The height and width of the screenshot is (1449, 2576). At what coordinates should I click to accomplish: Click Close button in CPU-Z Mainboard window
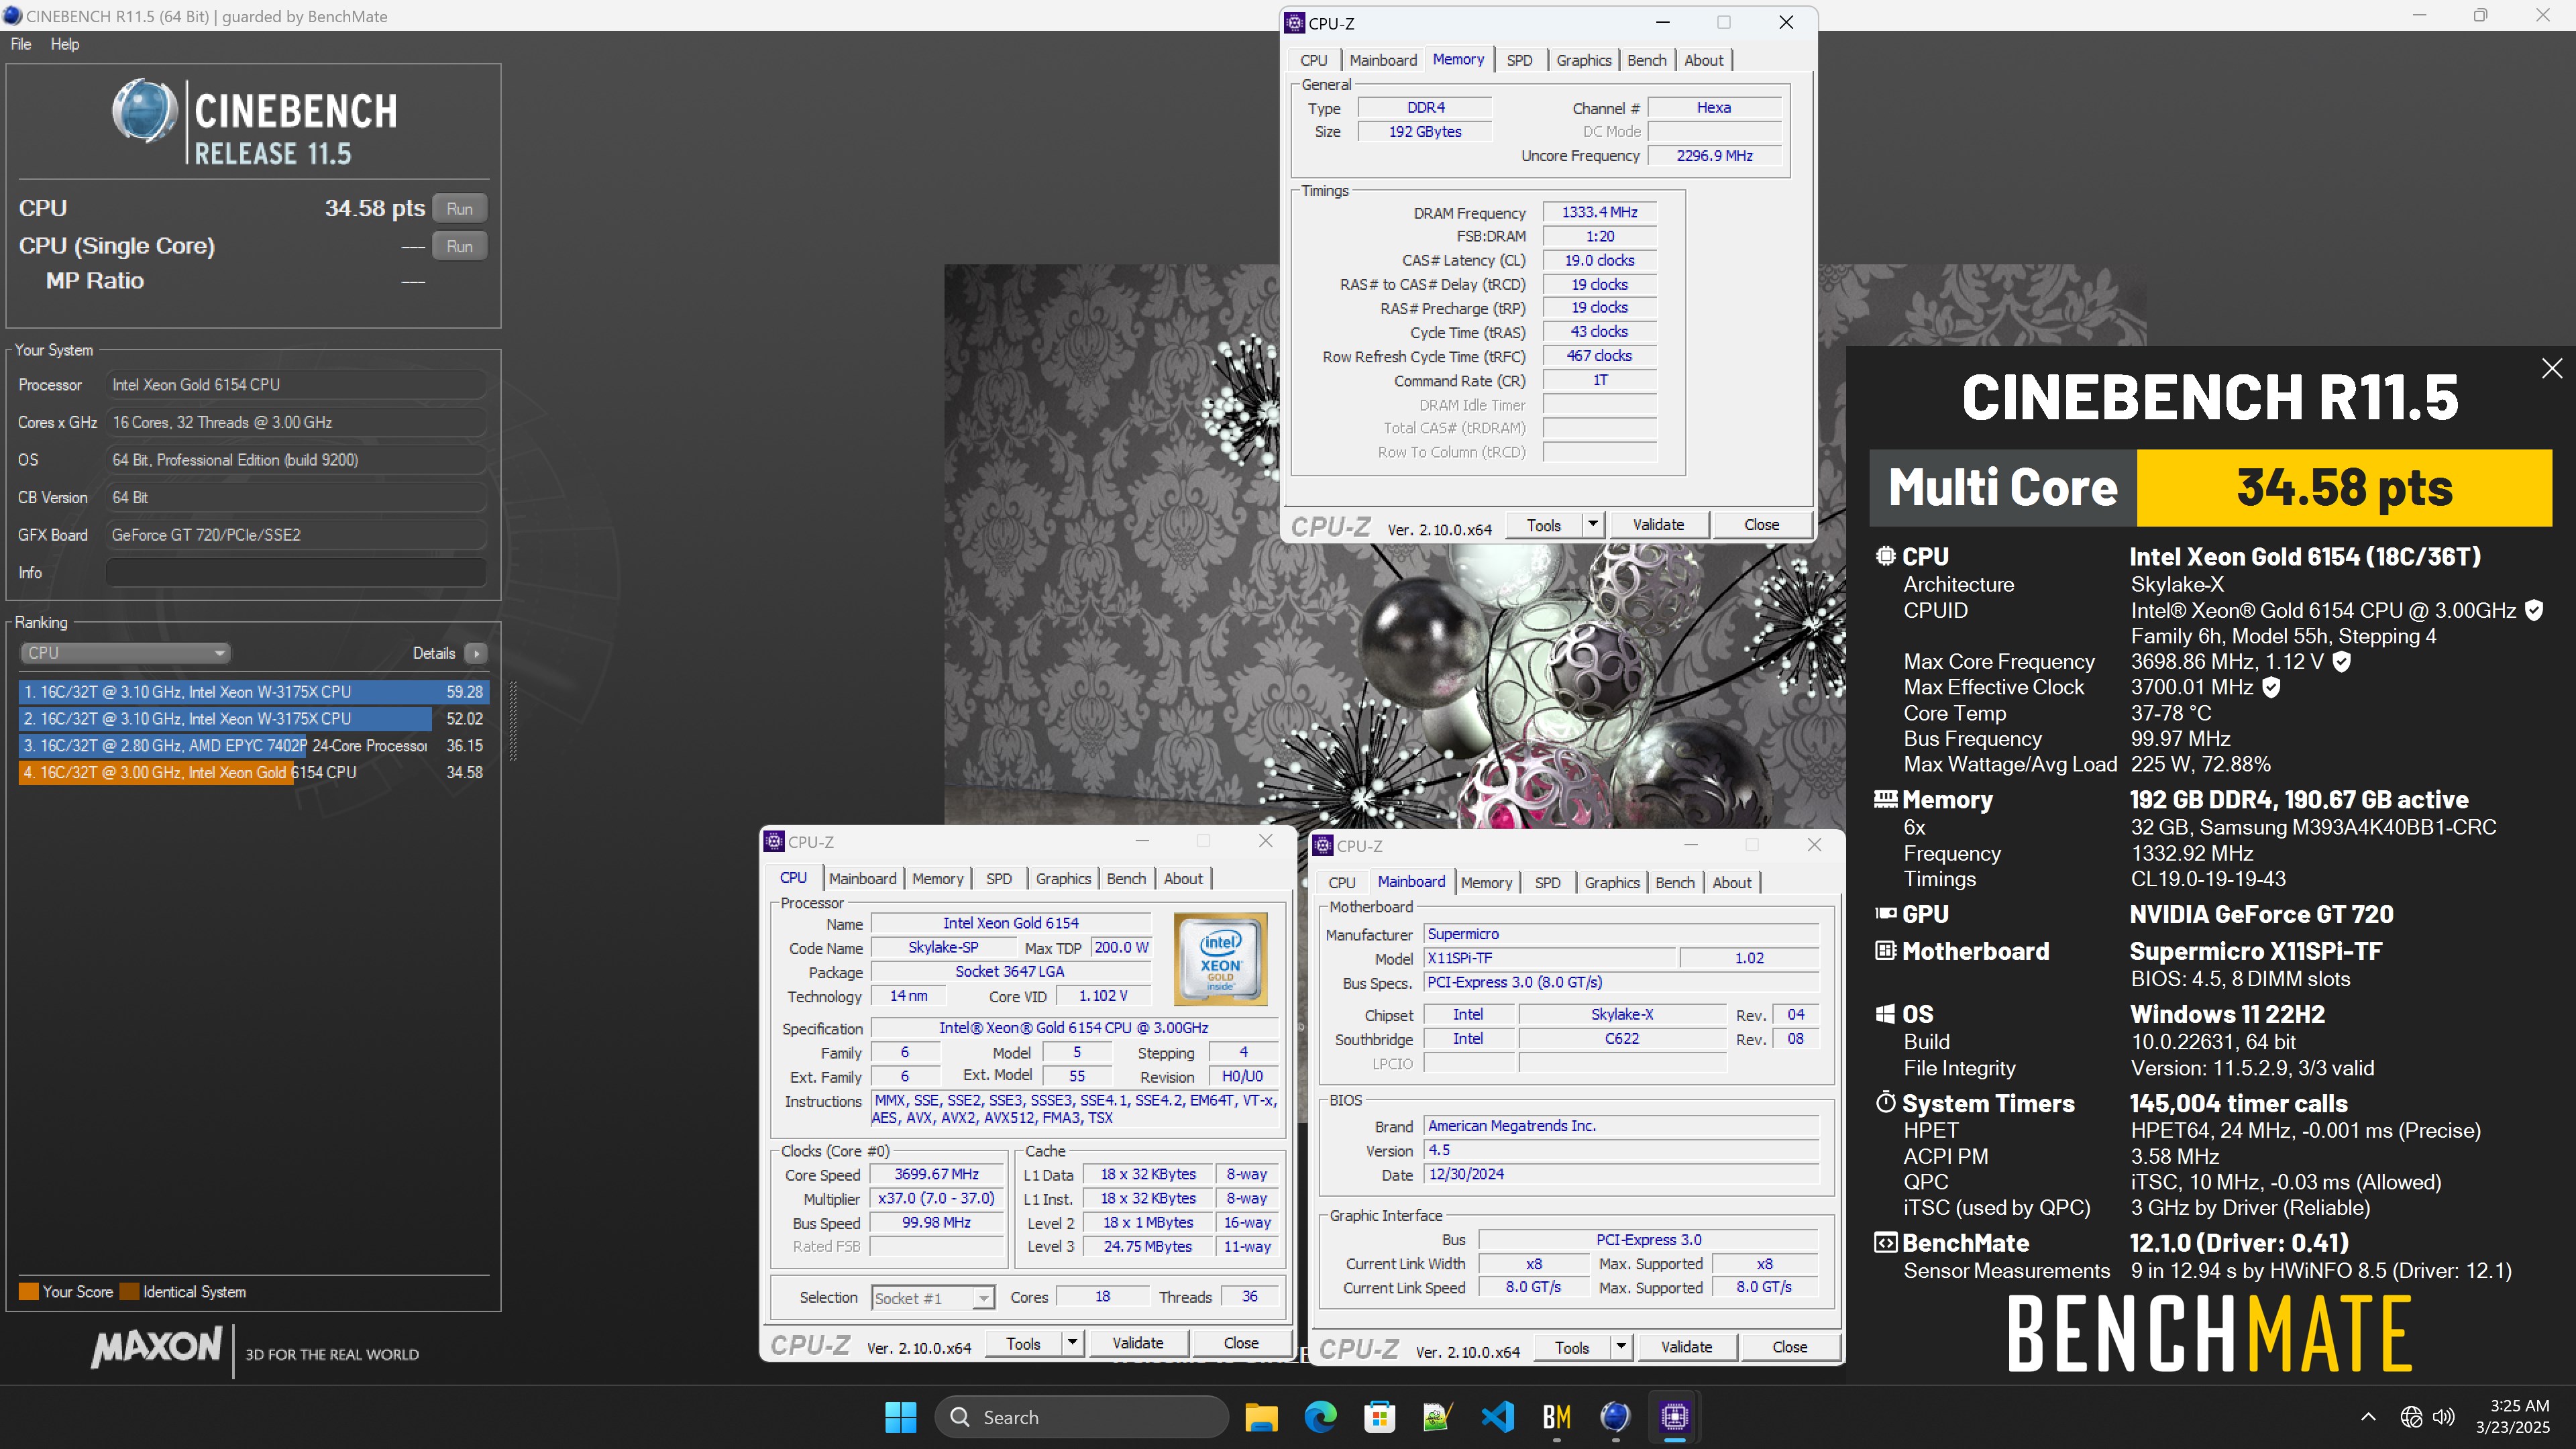(x=1789, y=1347)
